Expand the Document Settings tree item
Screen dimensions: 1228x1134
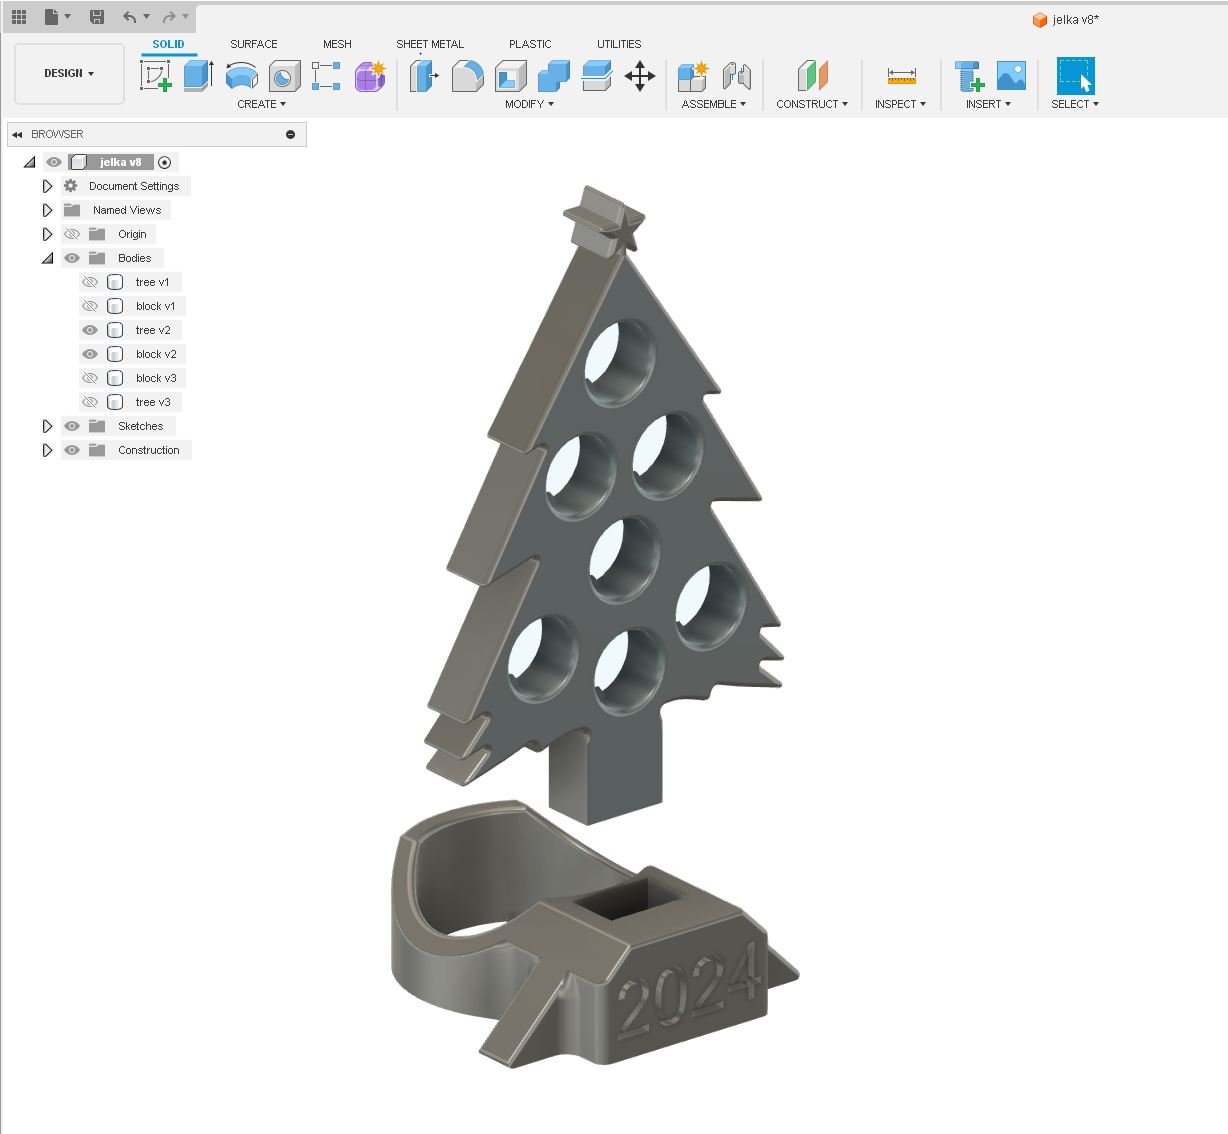coord(47,186)
